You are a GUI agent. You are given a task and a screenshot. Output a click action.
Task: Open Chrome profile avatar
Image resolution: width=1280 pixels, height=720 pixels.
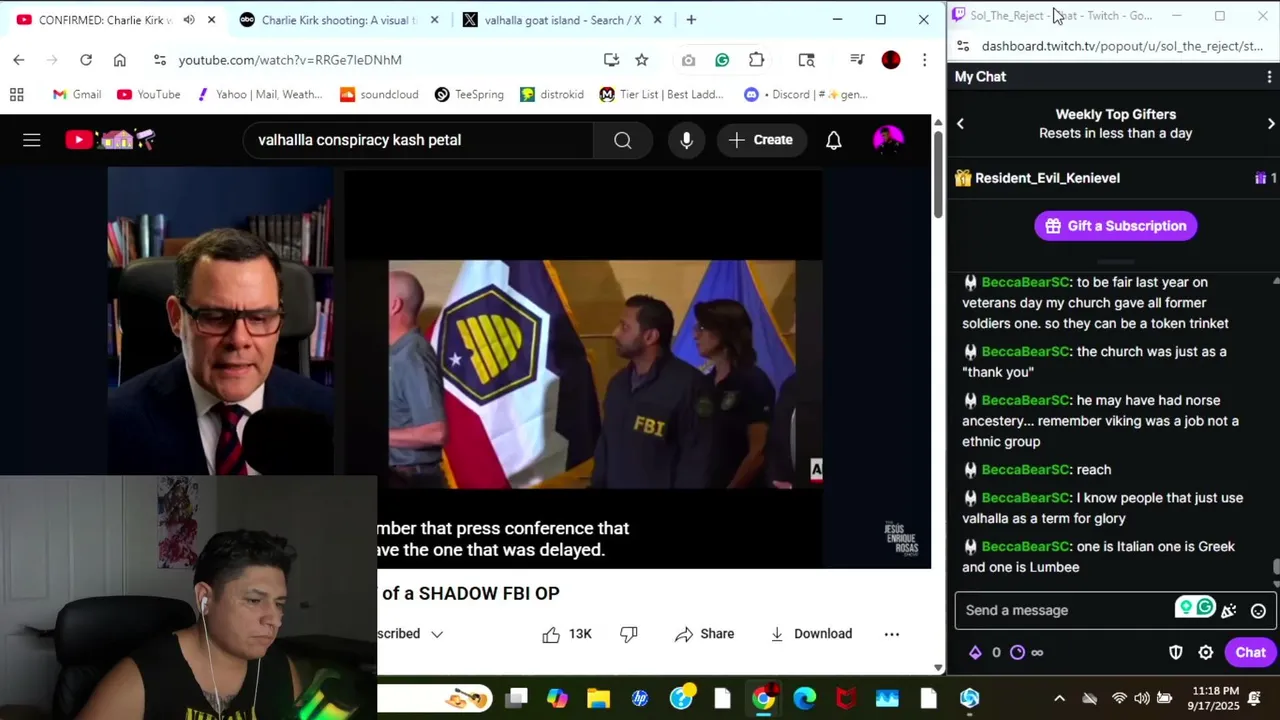pos(891,60)
